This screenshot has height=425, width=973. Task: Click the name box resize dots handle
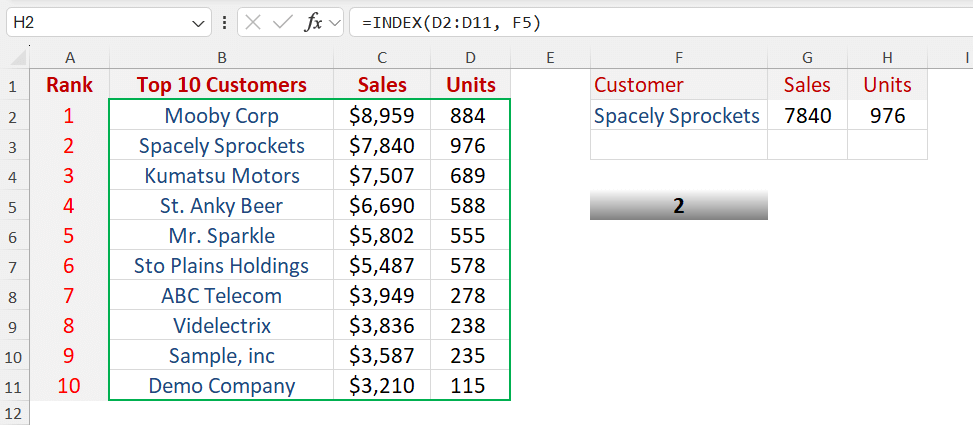(x=223, y=22)
